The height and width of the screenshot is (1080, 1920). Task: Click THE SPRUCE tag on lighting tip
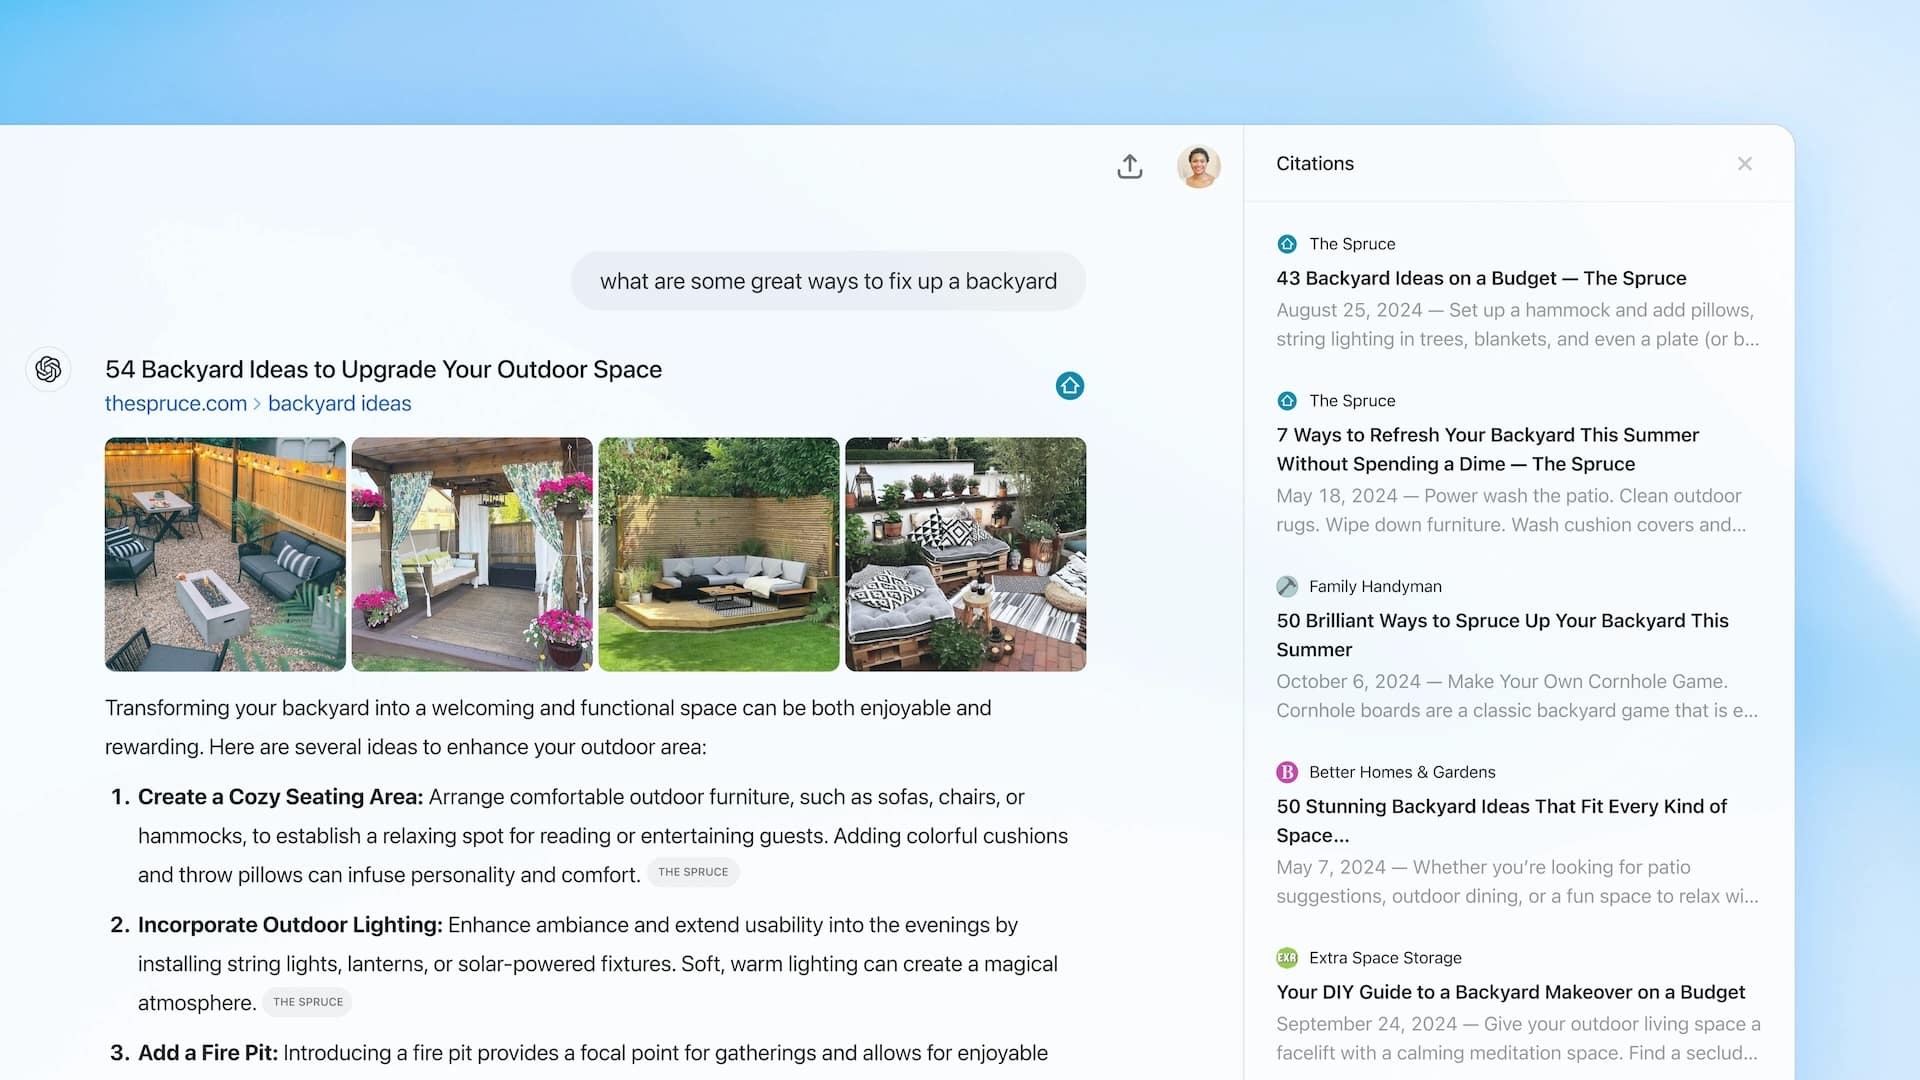point(307,1002)
